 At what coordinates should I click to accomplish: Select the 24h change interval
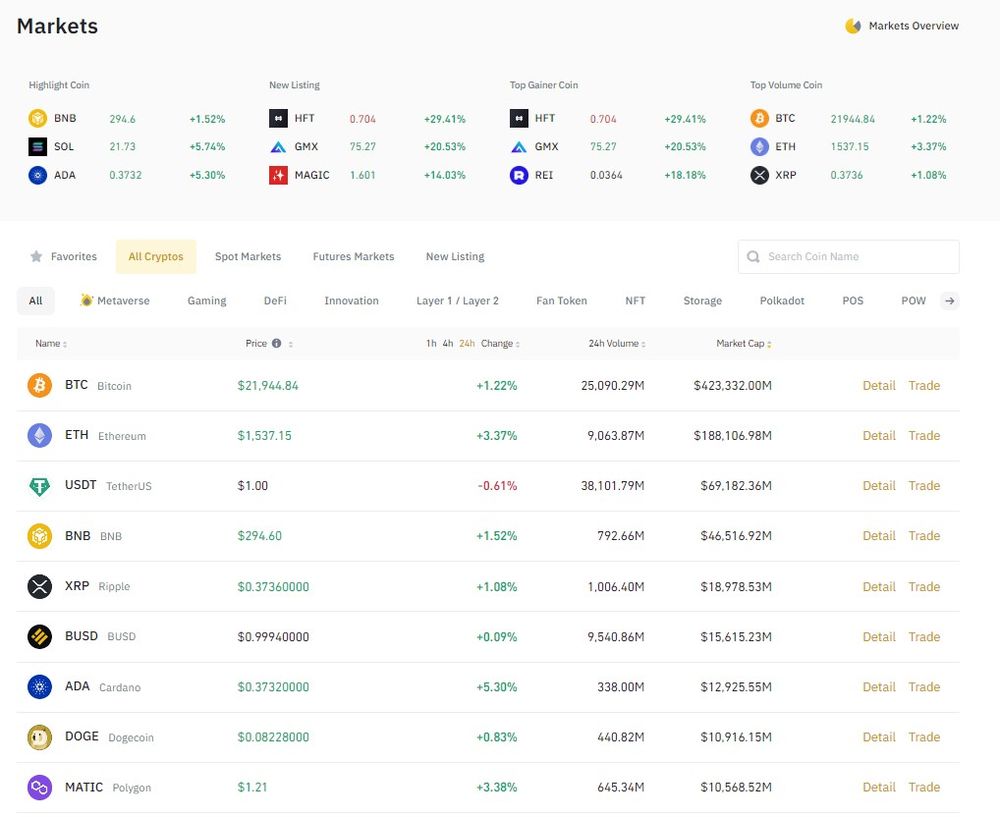[467, 344]
